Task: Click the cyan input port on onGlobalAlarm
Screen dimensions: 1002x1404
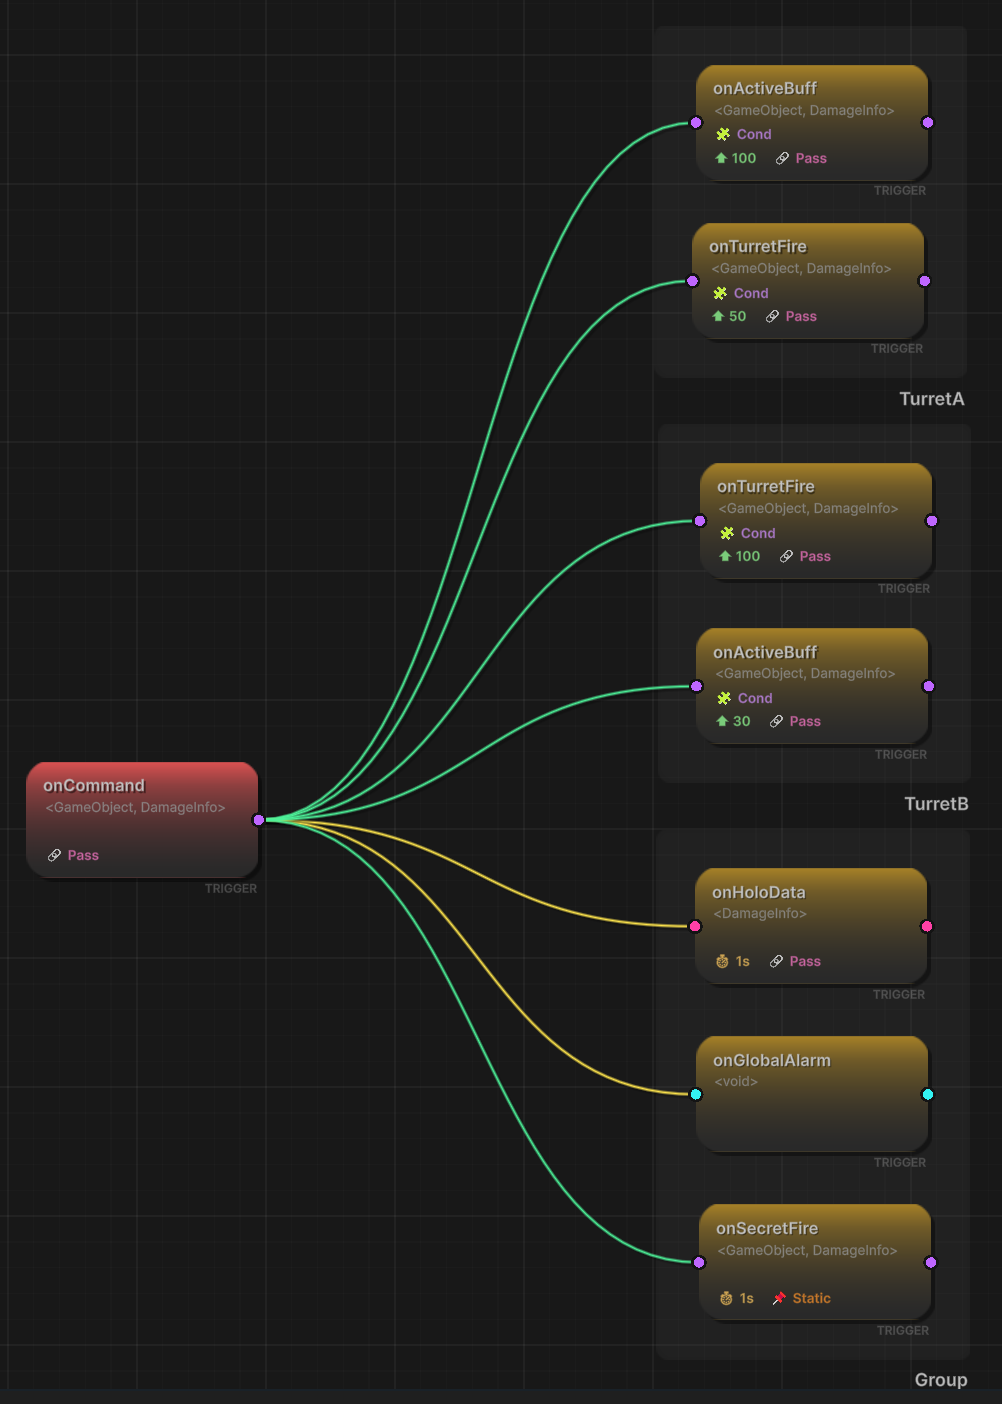Action: [694, 1095]
